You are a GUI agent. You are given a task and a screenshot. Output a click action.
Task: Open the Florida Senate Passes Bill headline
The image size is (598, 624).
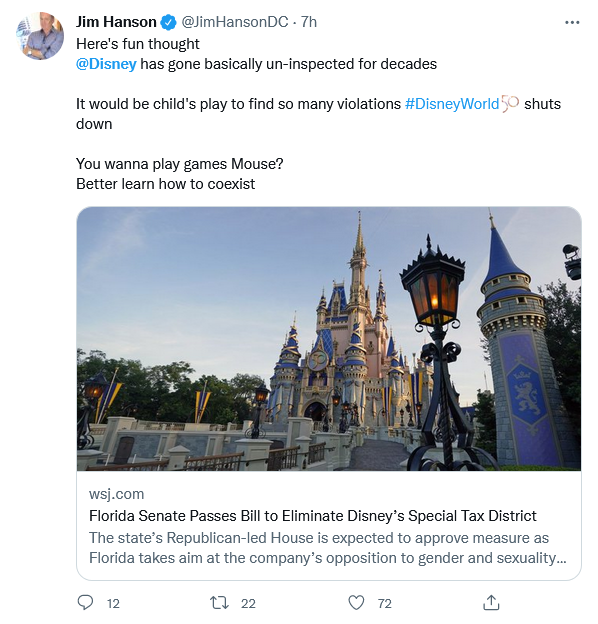pyautogui.click(x=313, y=516)
